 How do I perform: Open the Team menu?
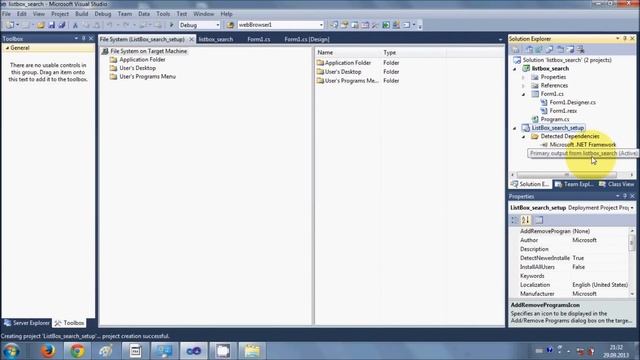(x=125, y=14)
